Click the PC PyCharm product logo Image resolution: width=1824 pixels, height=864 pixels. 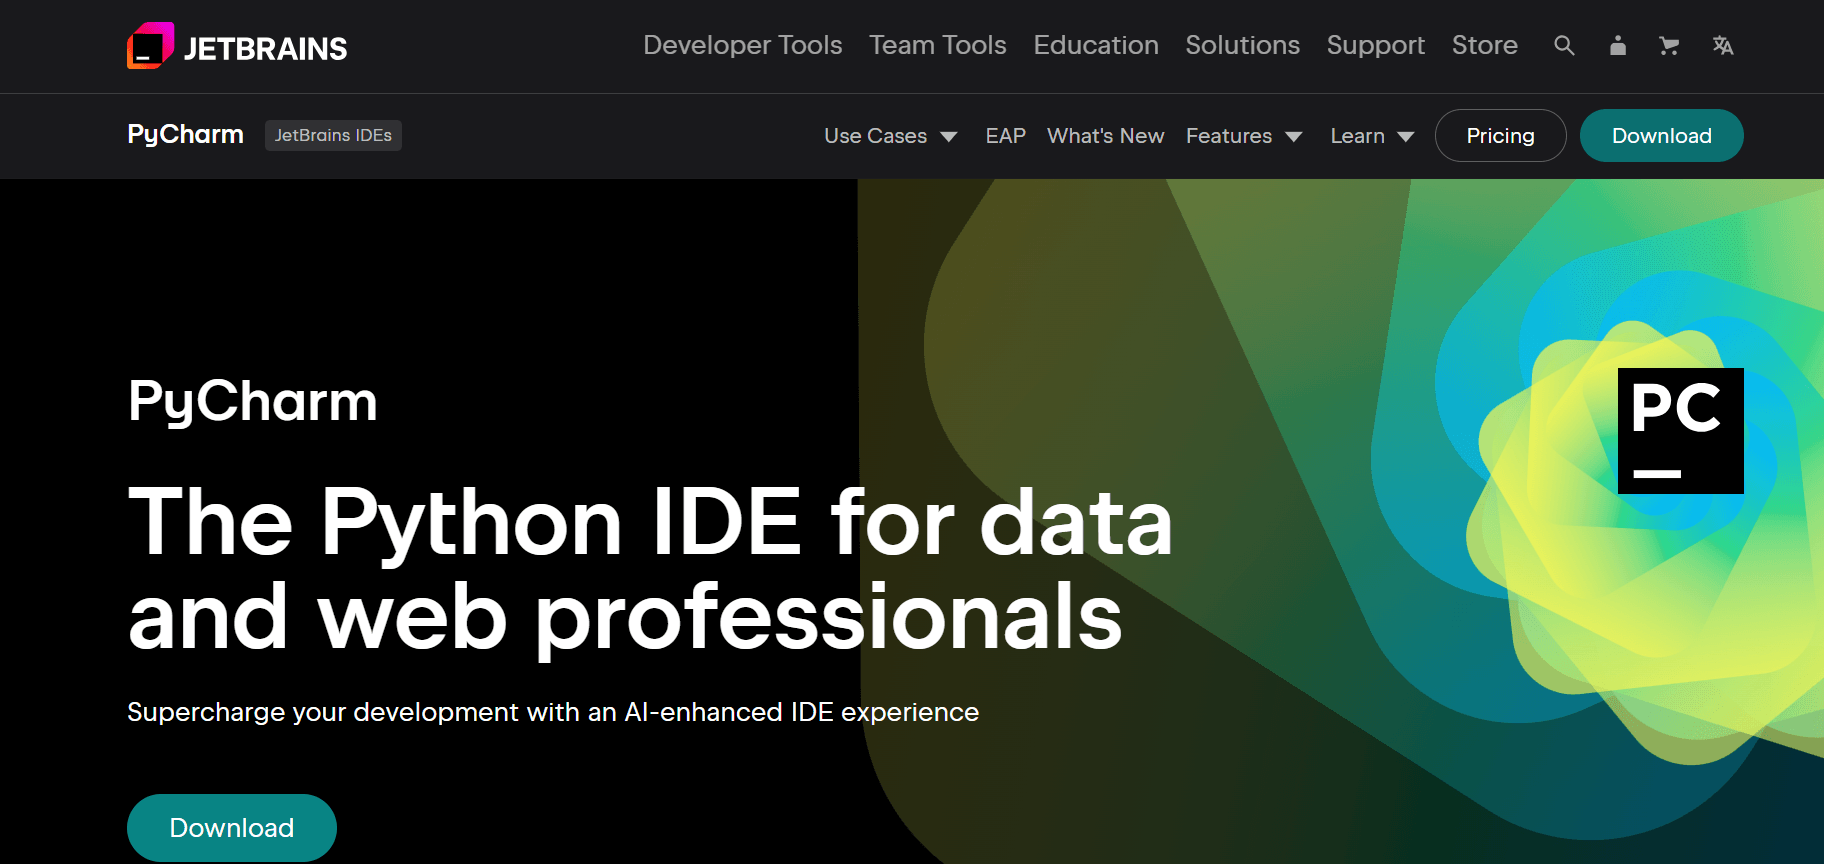click(x=1681, y=431)
